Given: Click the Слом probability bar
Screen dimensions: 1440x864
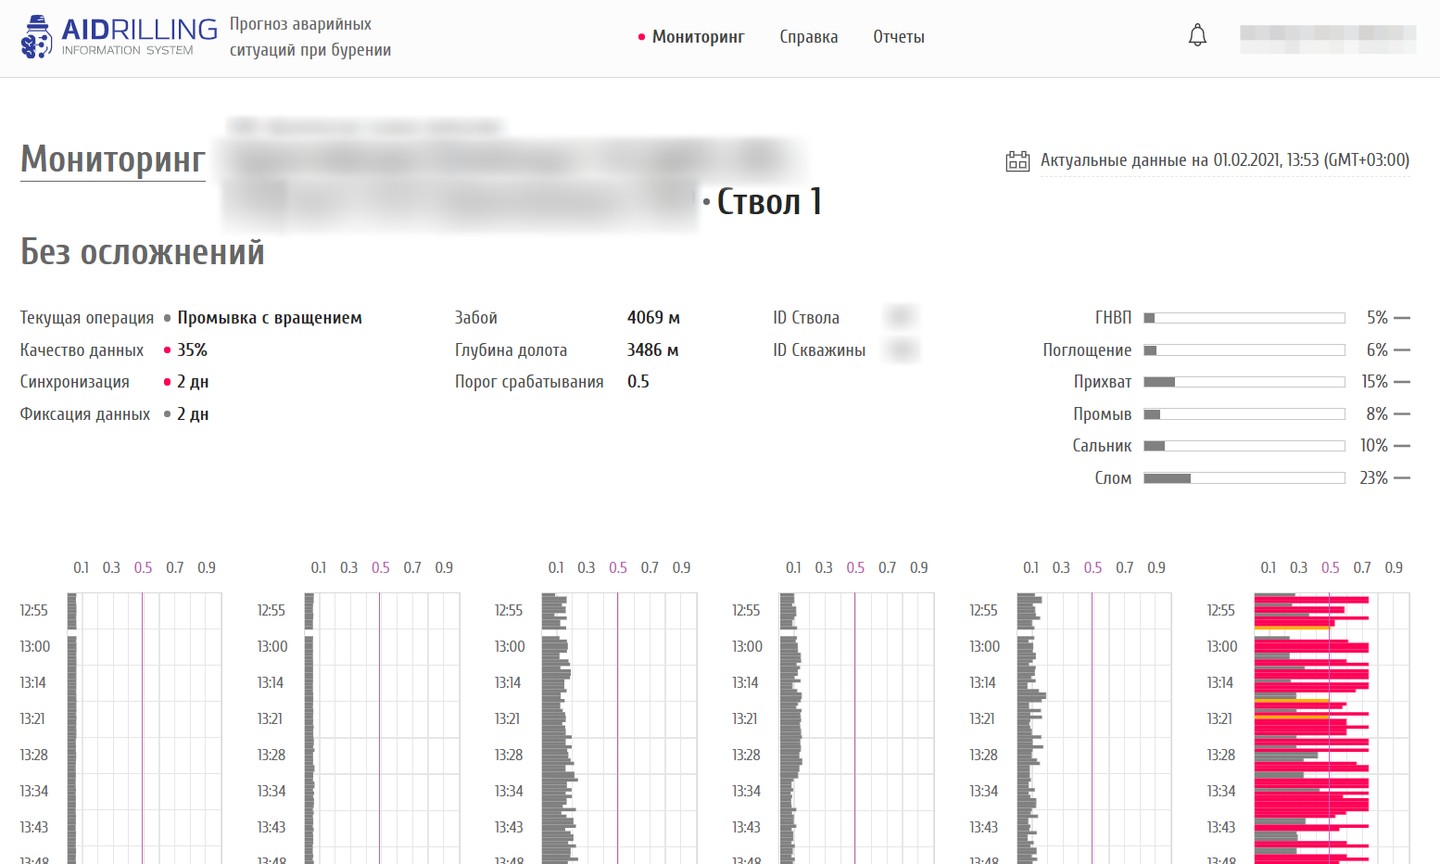Looking at the screenshot, I should point(1244,478).
